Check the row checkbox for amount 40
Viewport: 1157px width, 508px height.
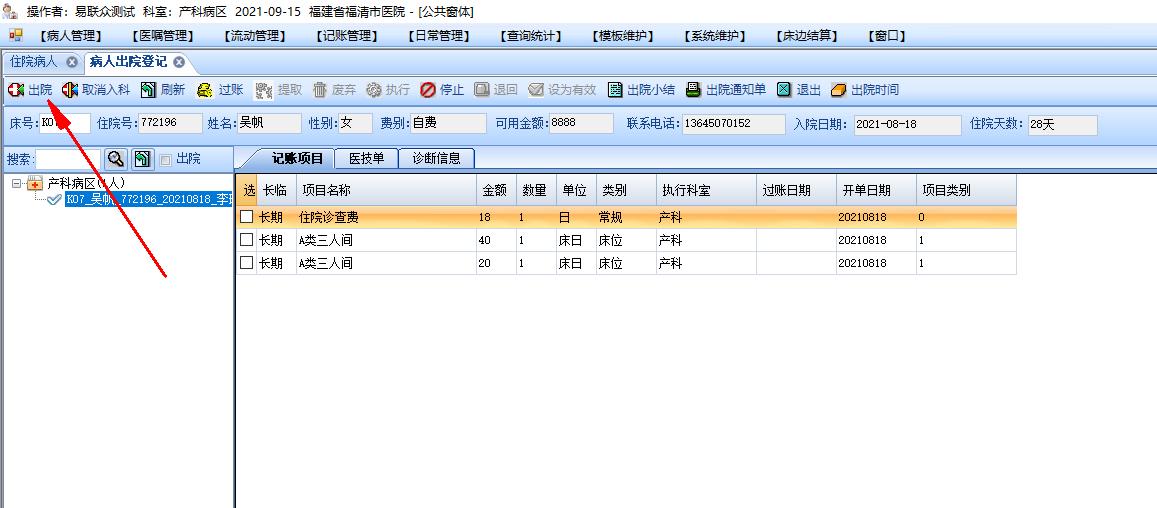click(x=246, y=240)
